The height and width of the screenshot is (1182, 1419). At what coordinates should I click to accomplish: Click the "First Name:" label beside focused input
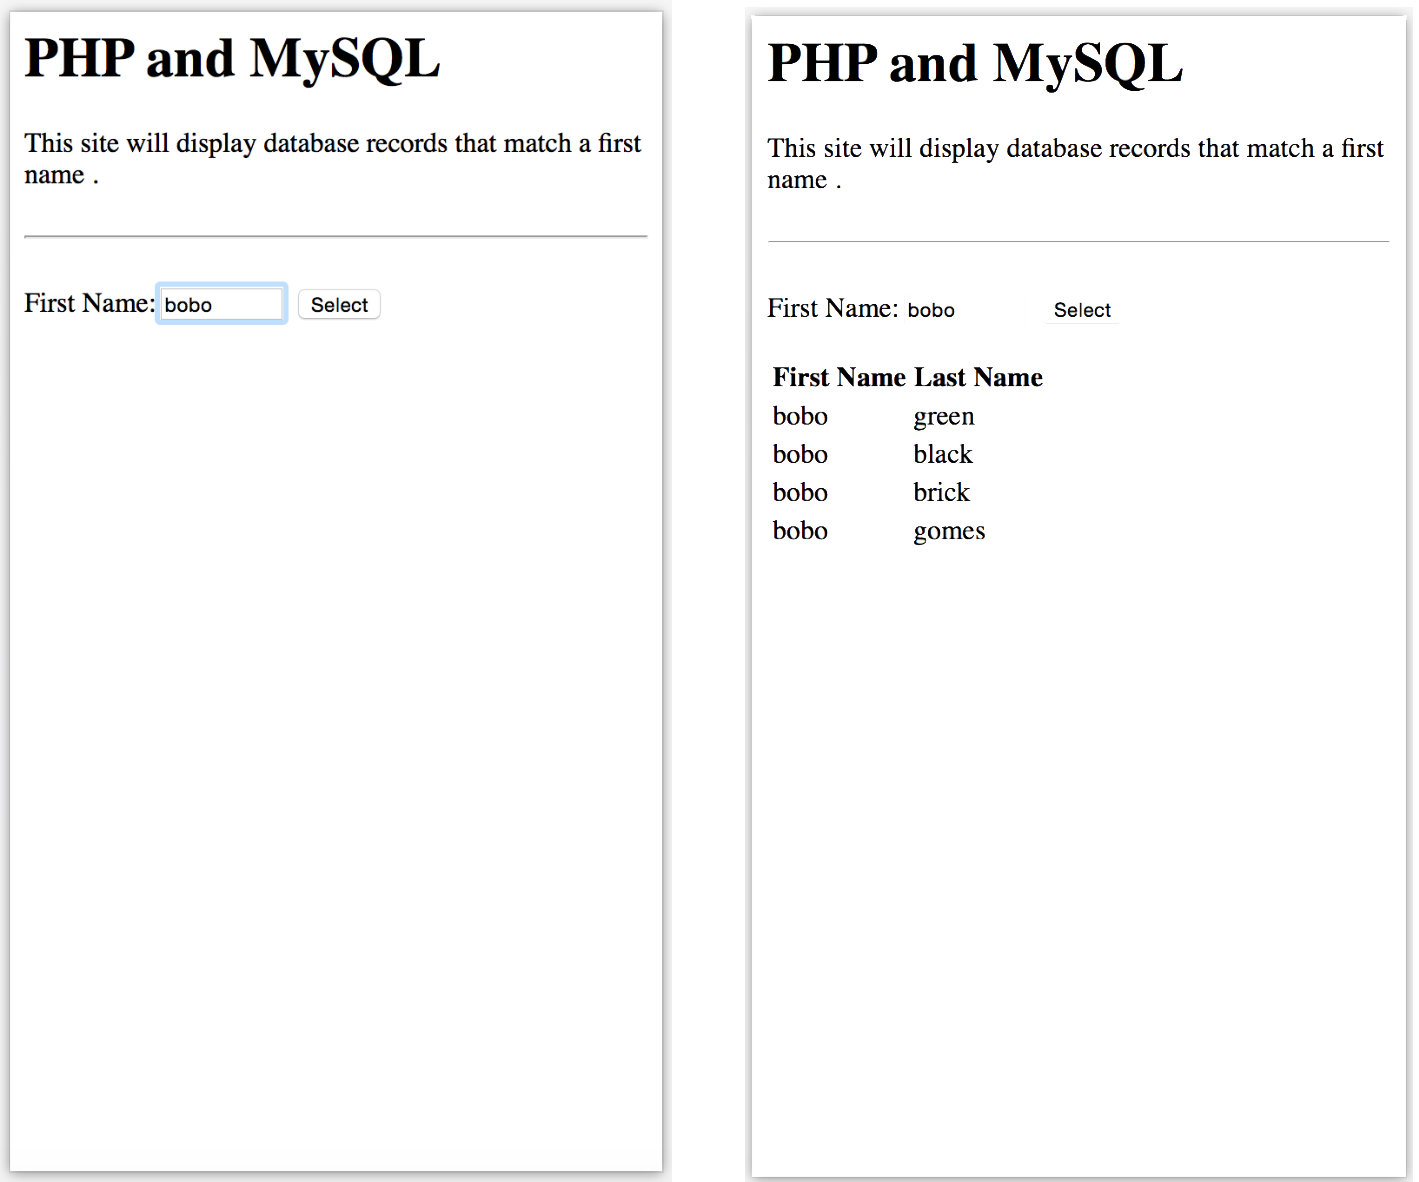tap(89, 303)
